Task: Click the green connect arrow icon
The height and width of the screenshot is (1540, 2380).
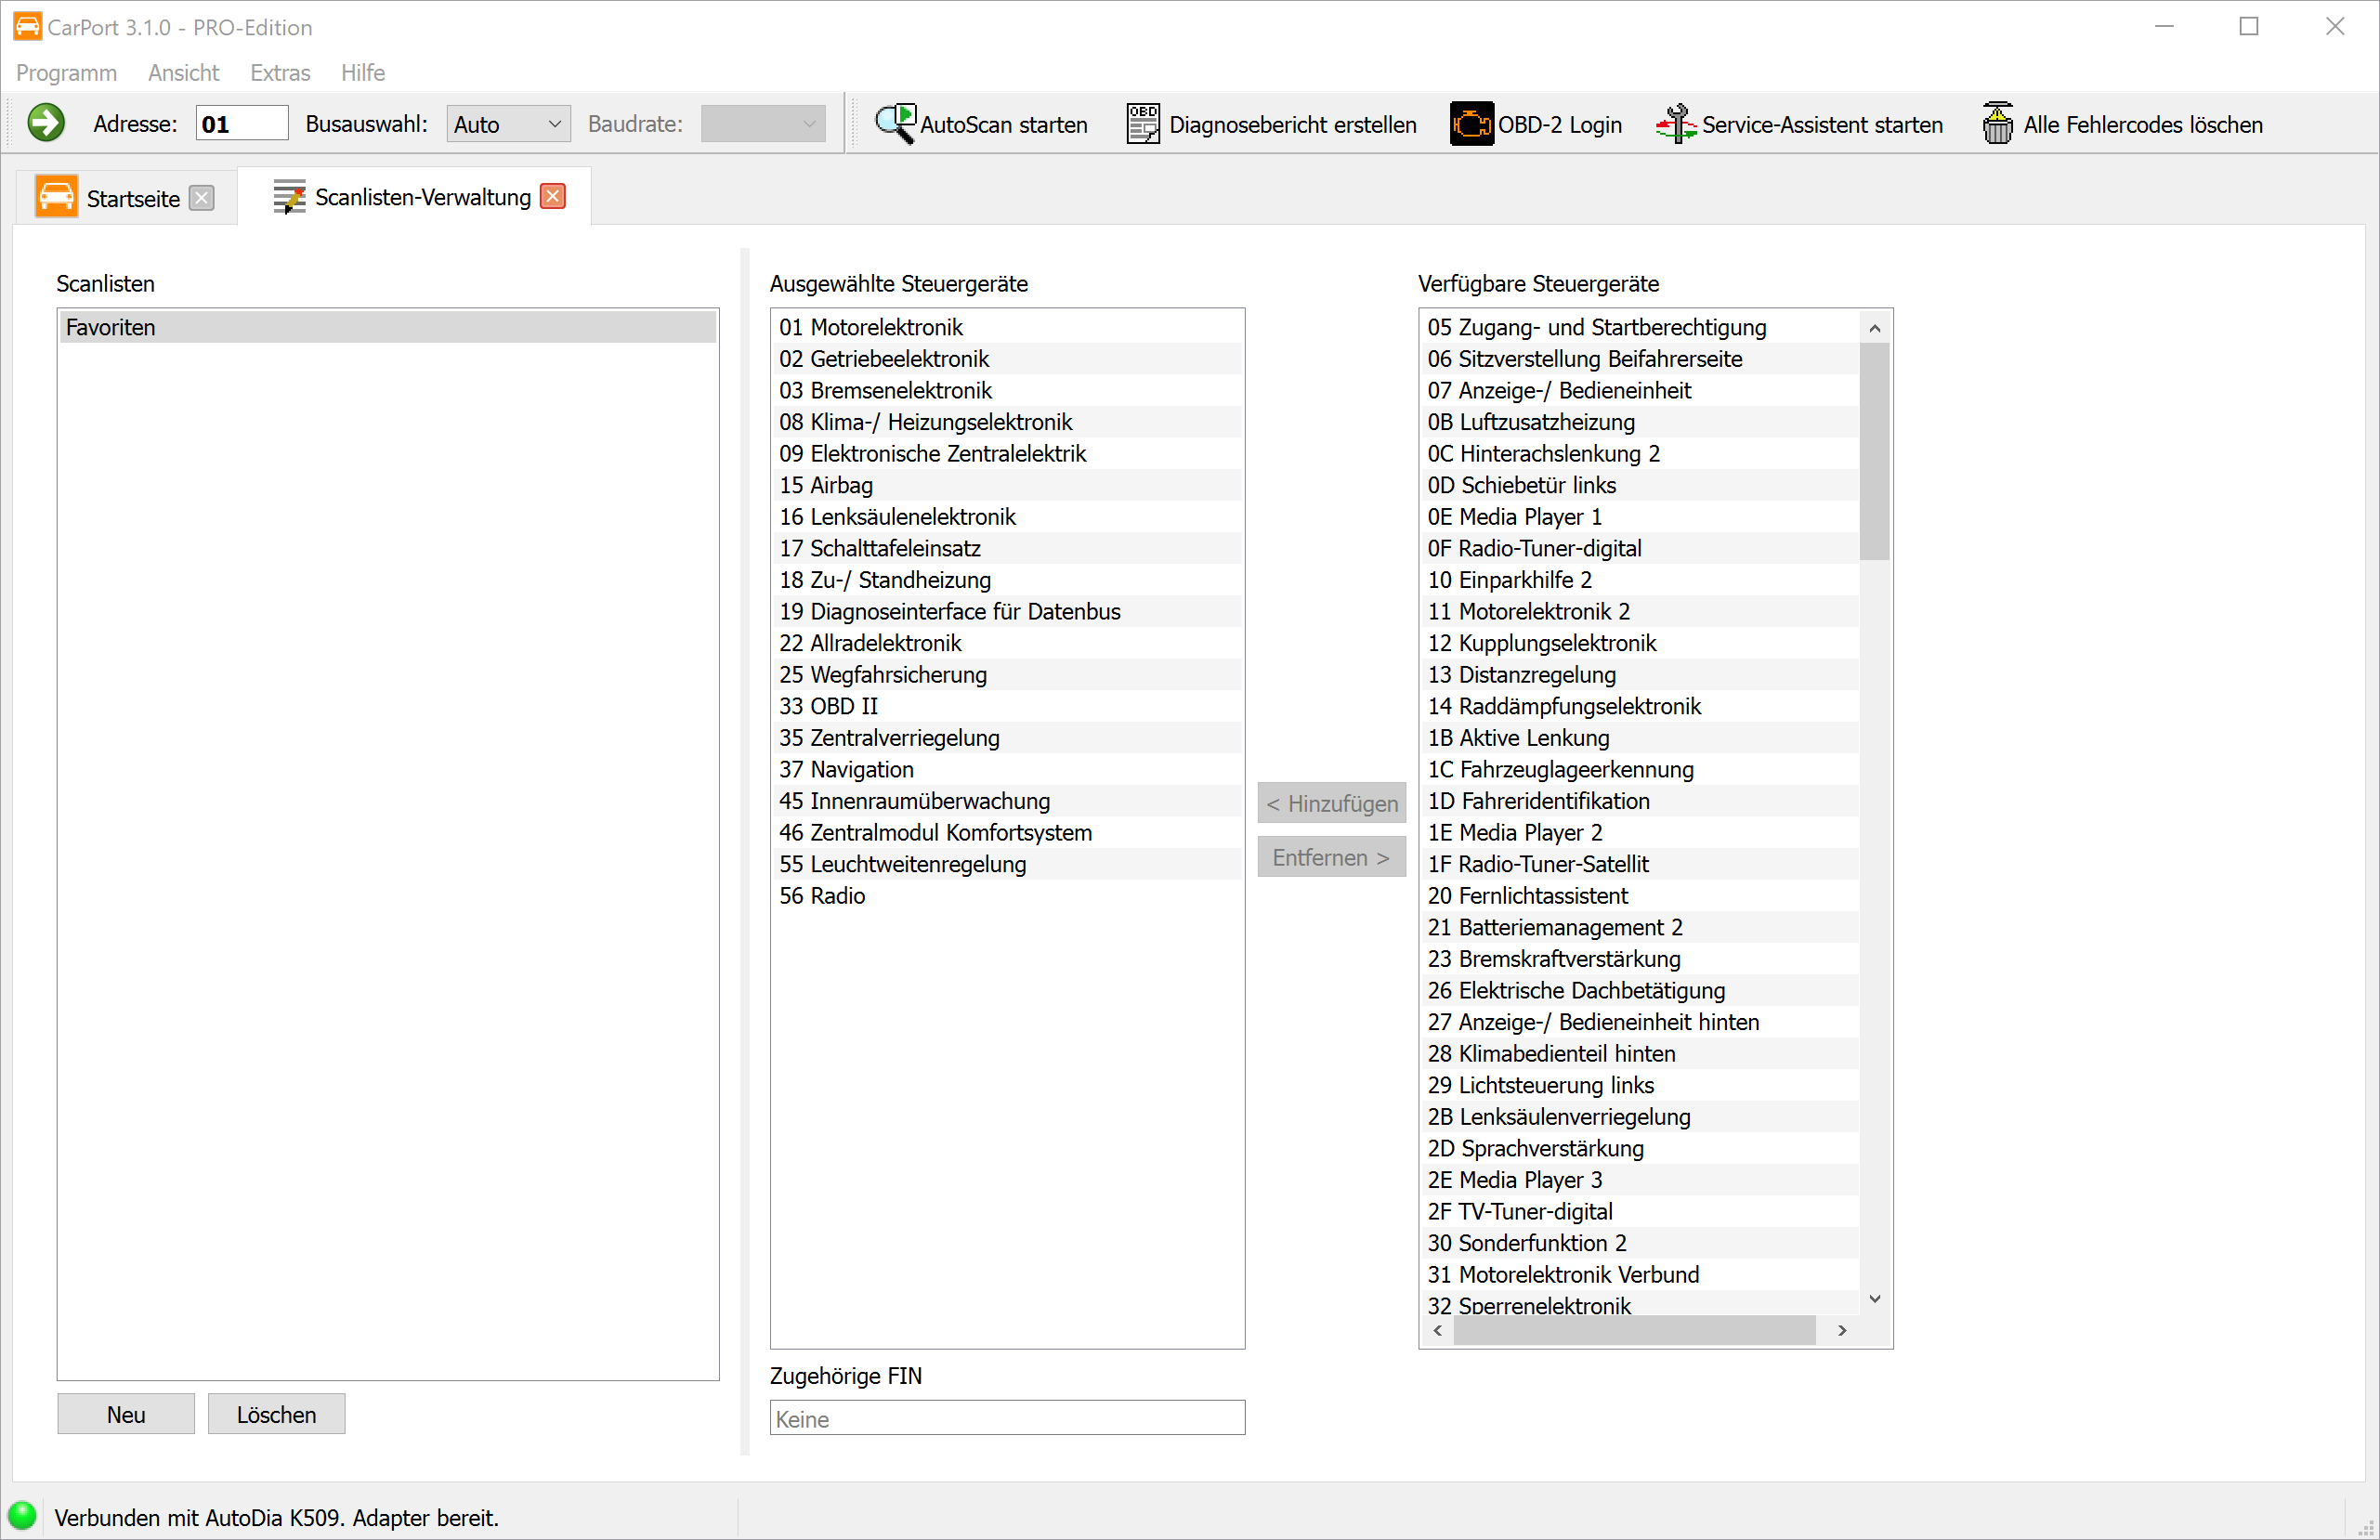Action: point(46,124)
